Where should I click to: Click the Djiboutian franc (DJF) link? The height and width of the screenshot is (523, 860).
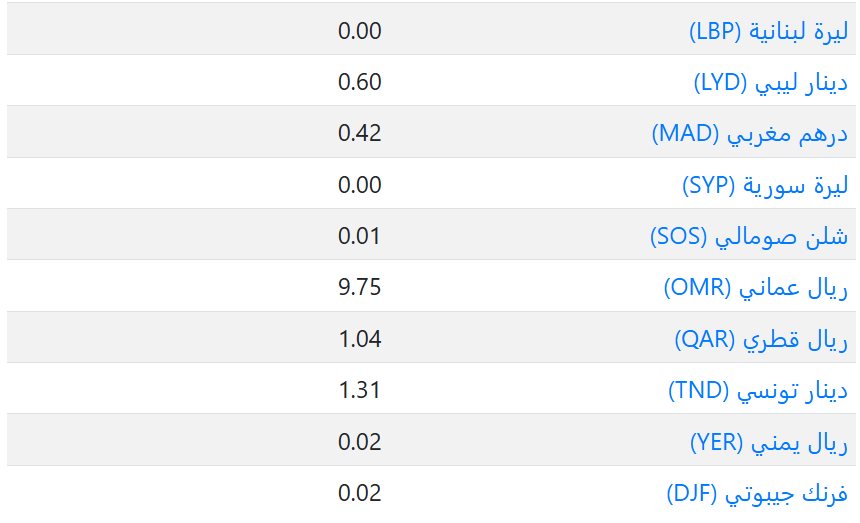[757, 493]
